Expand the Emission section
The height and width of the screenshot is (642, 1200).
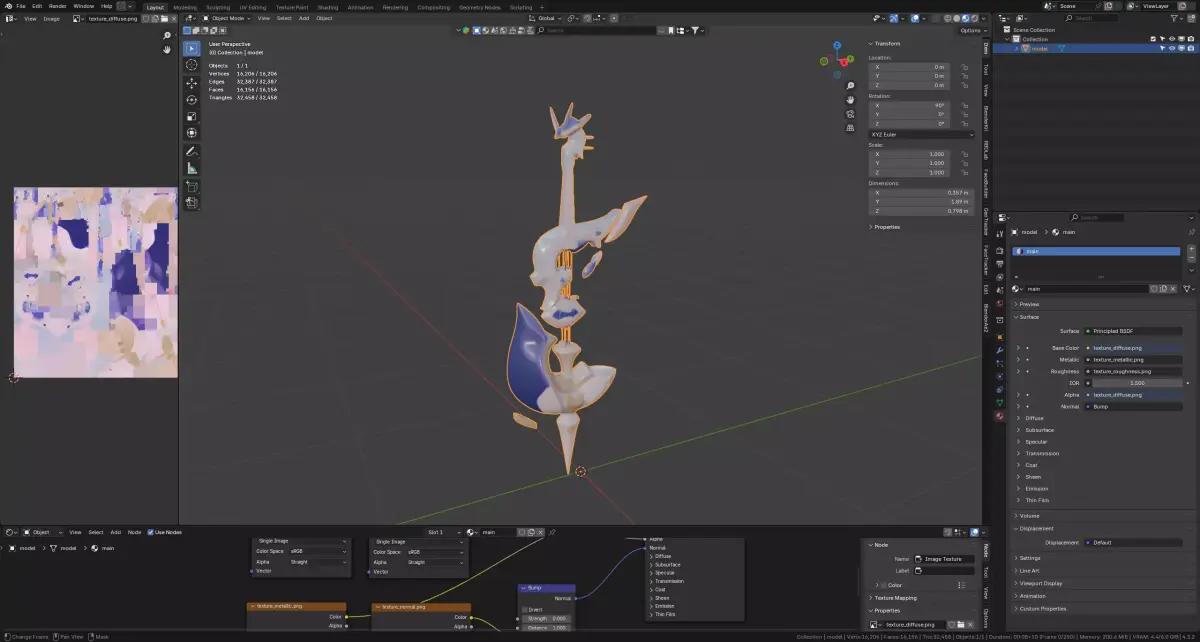click(x=1035, y=488)
